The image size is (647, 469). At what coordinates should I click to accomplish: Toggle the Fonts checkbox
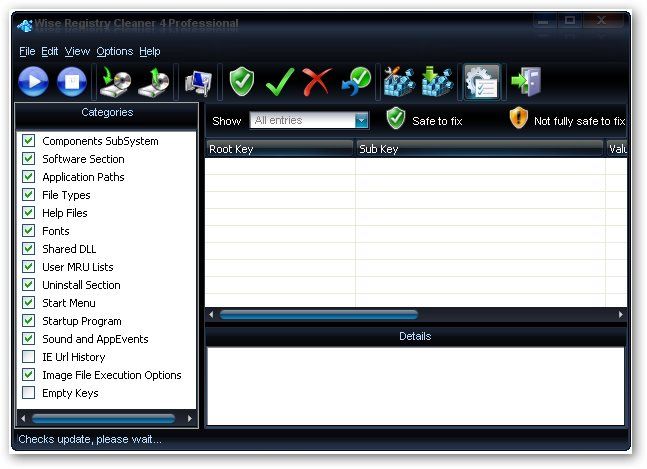tap(28, 230)
